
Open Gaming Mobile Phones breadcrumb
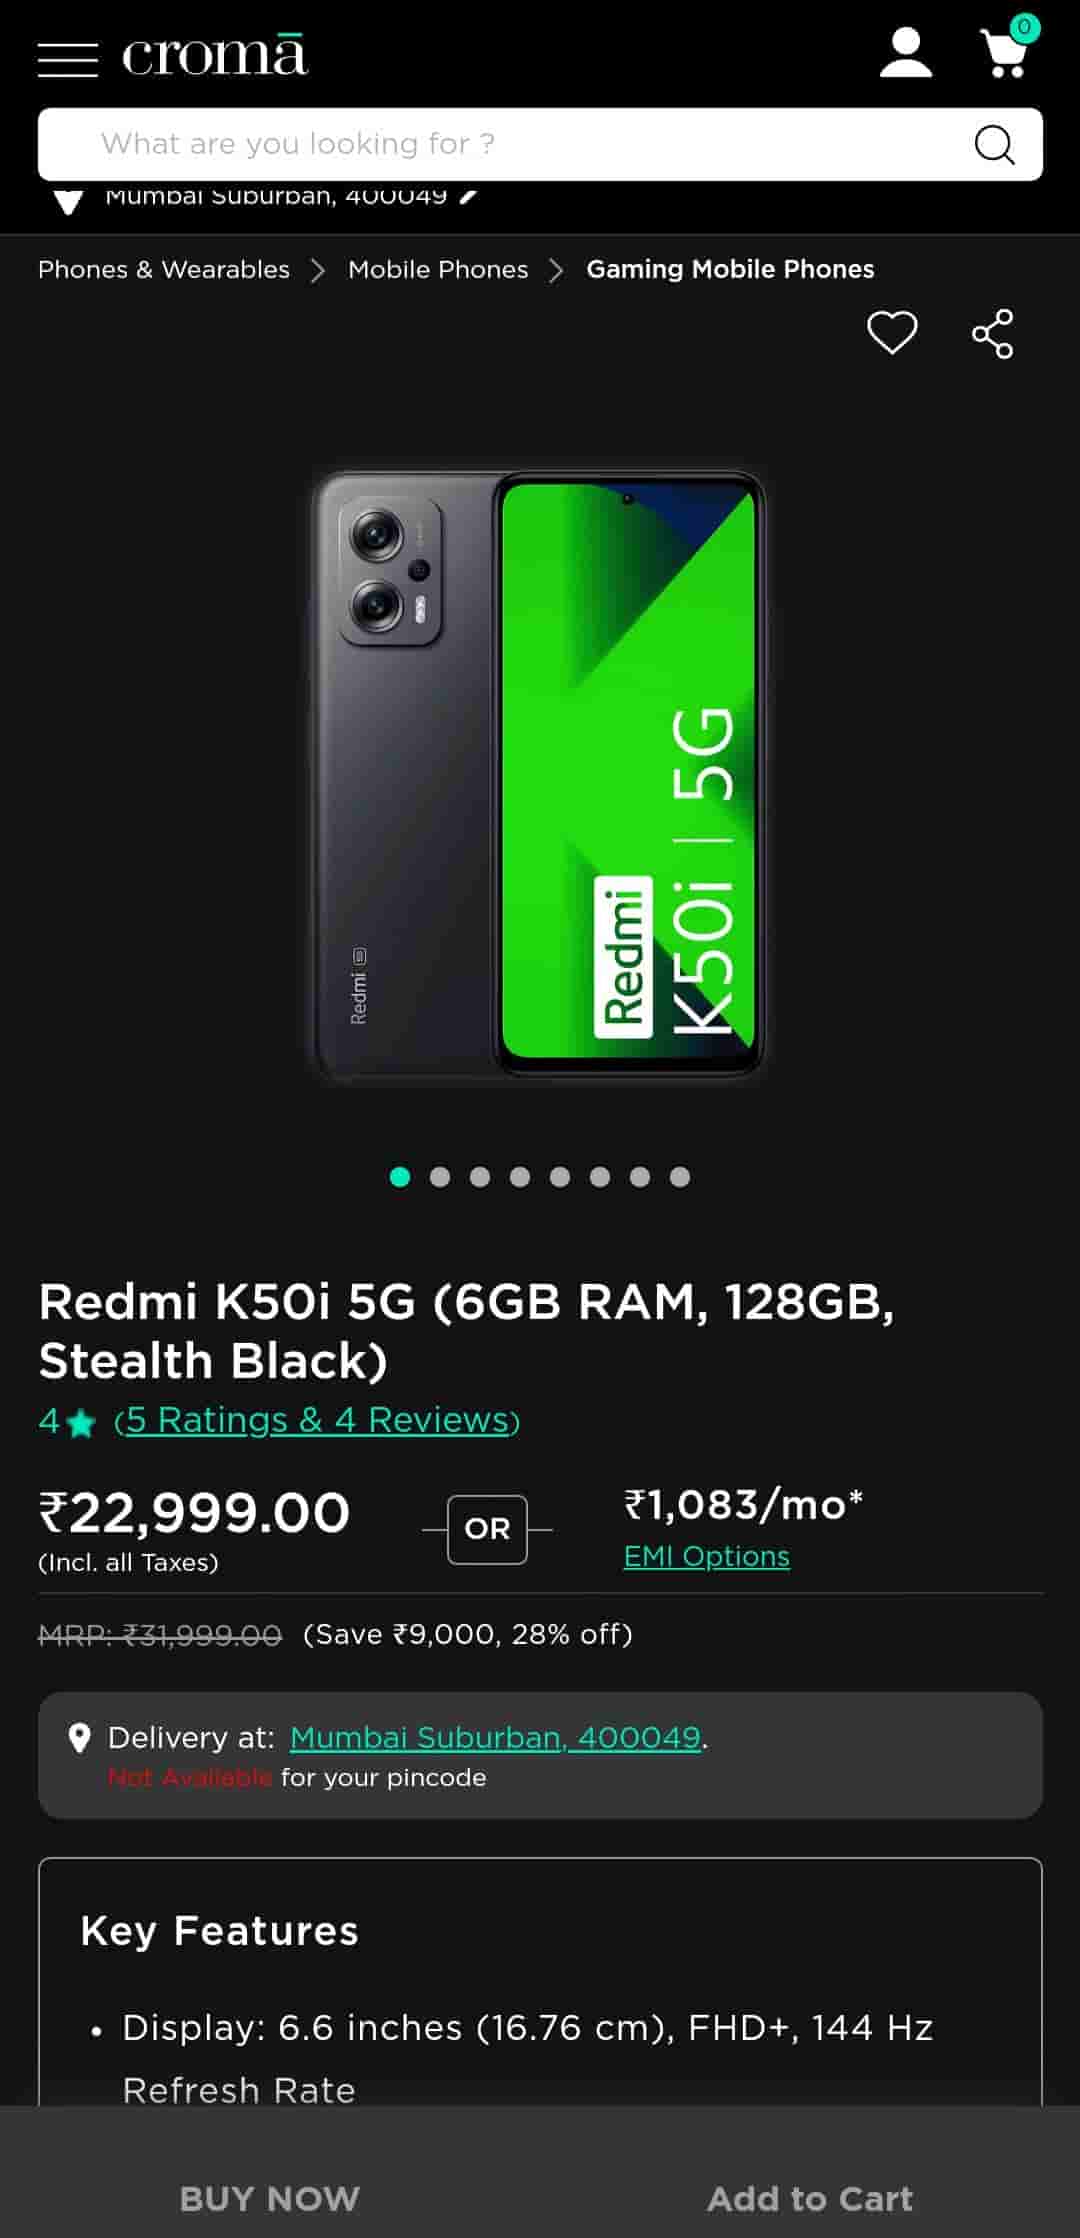coord(730,269)
